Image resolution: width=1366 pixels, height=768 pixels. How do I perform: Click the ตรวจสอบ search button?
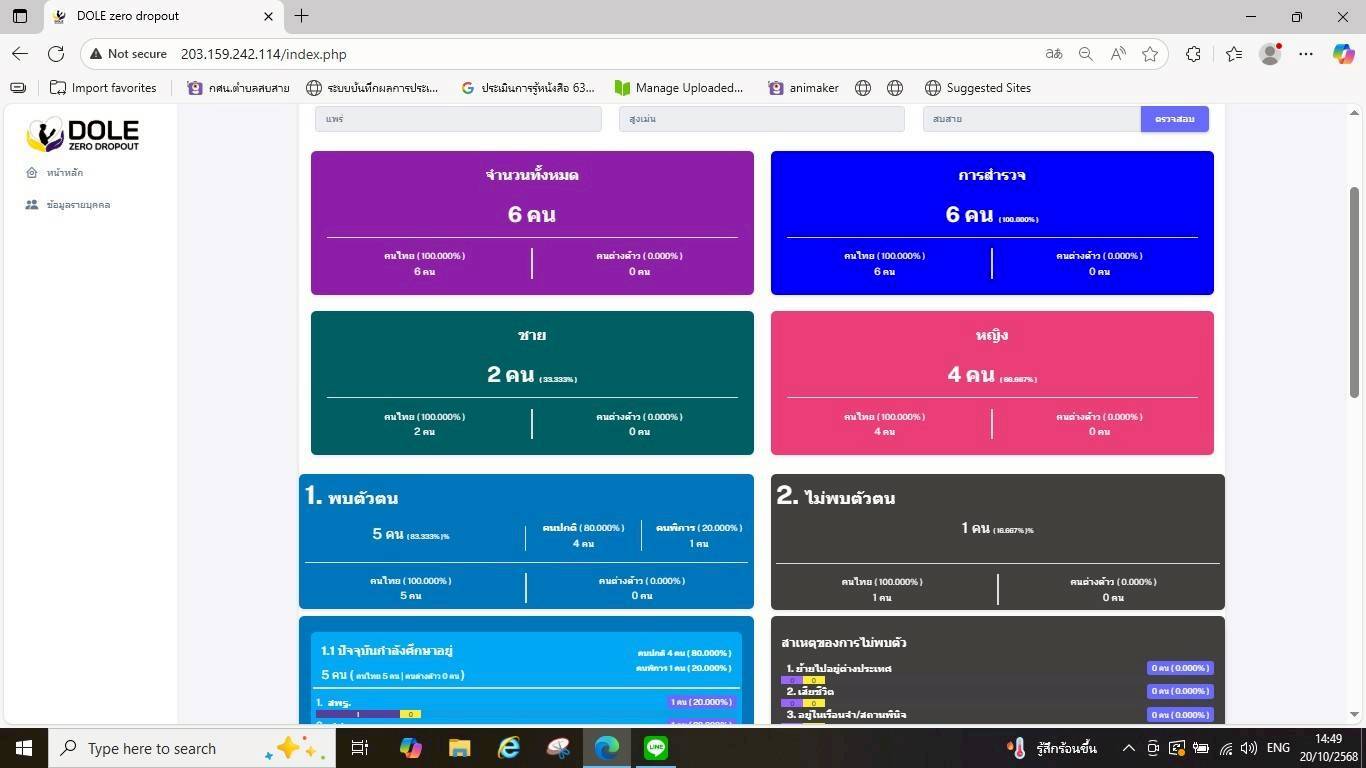1174,119
